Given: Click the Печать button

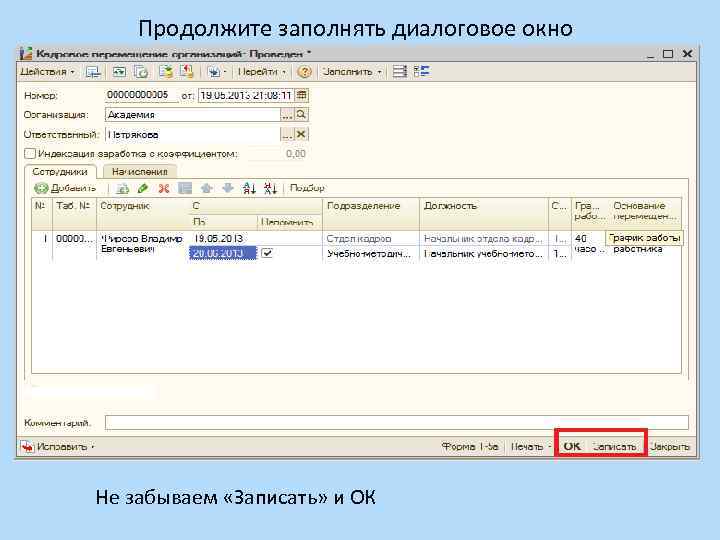Looking at the screenshot, I should point(527,446).
